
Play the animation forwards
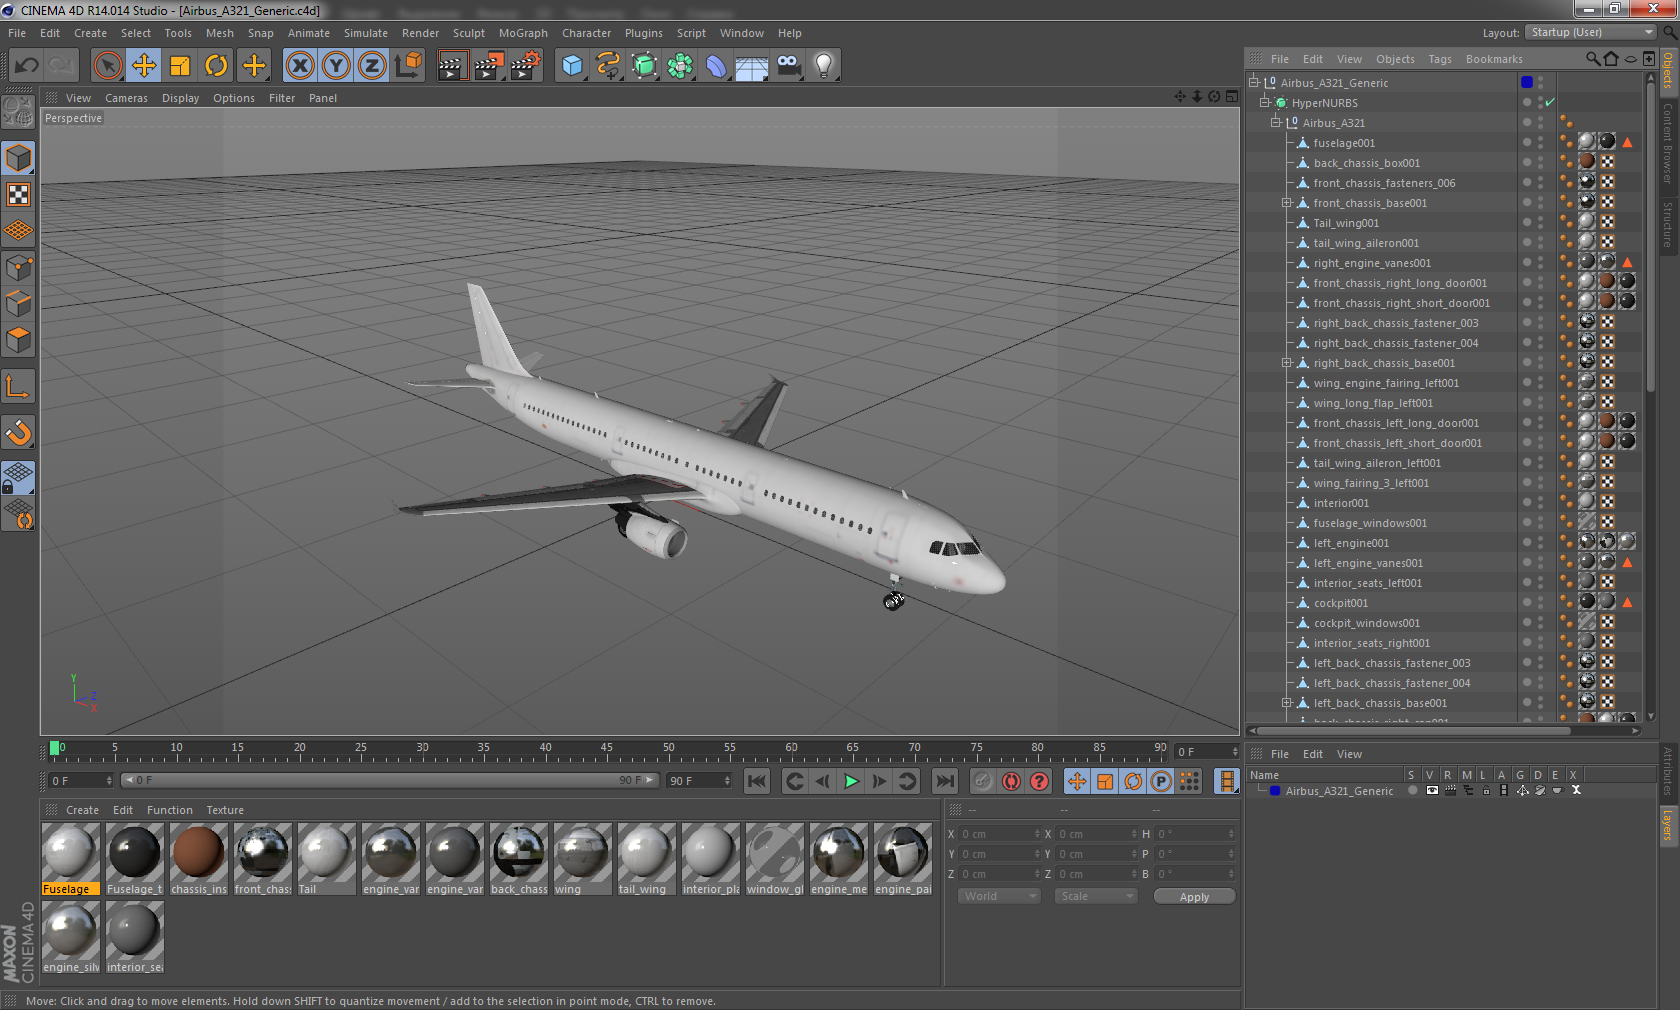point(851,781)
